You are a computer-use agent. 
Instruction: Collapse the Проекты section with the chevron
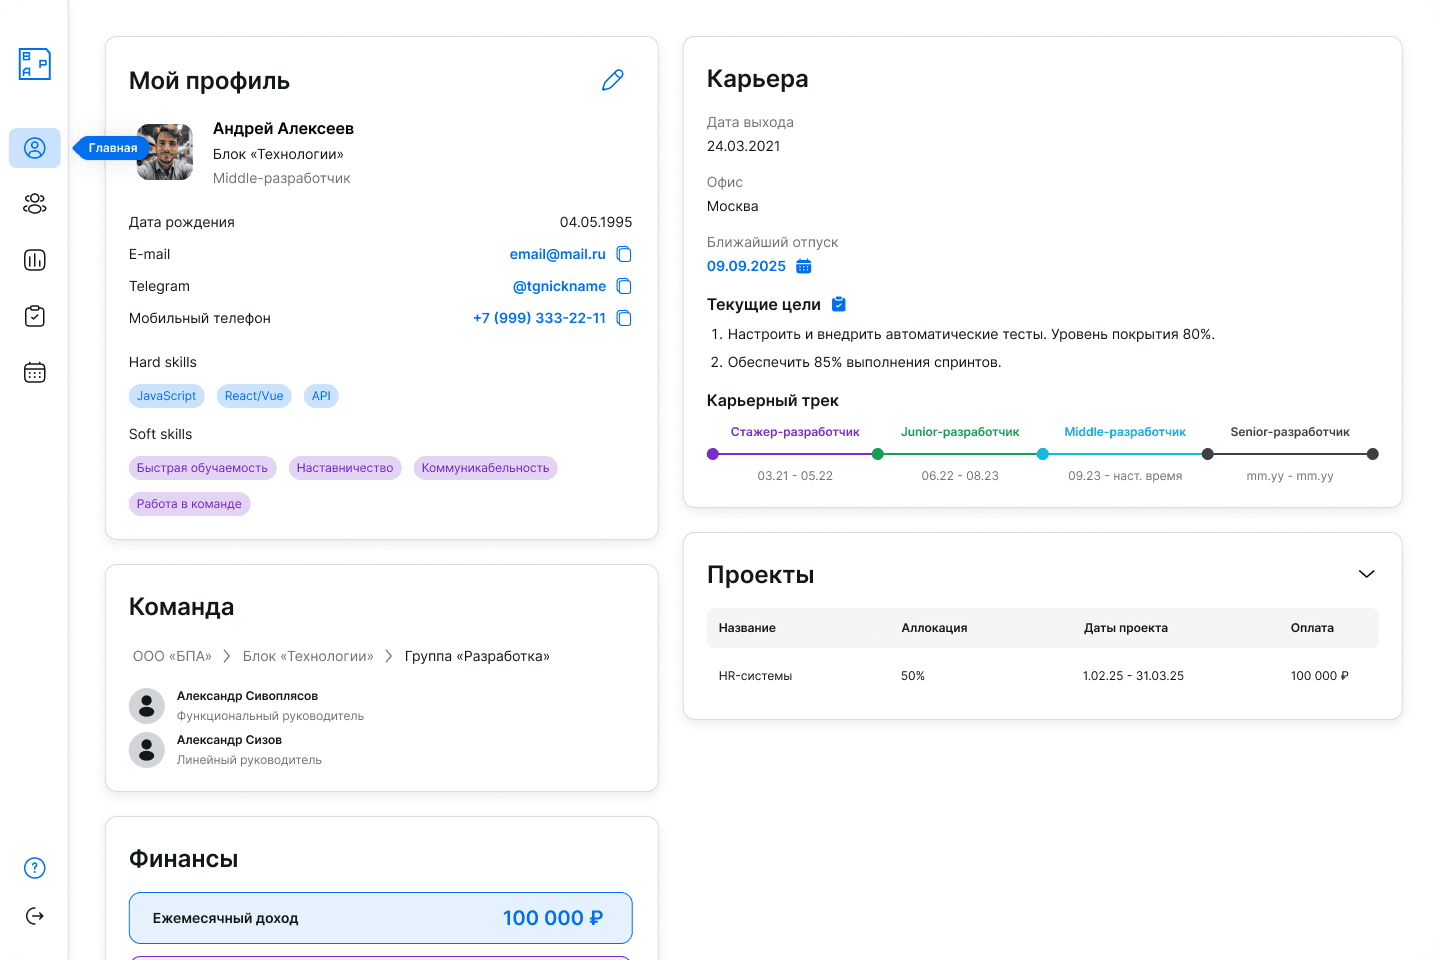tap(1367, 574)
